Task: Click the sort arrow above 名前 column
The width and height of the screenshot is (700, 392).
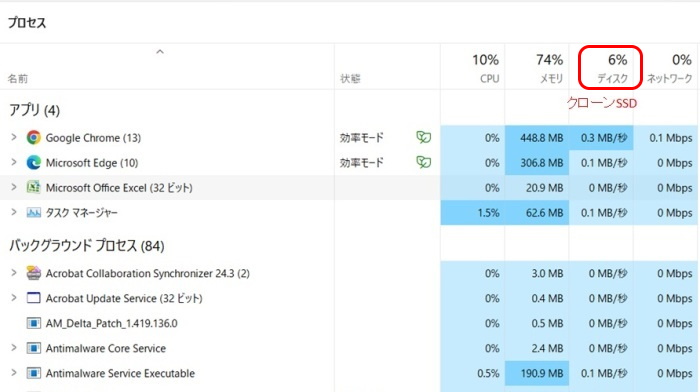Action: pos(160,52)
